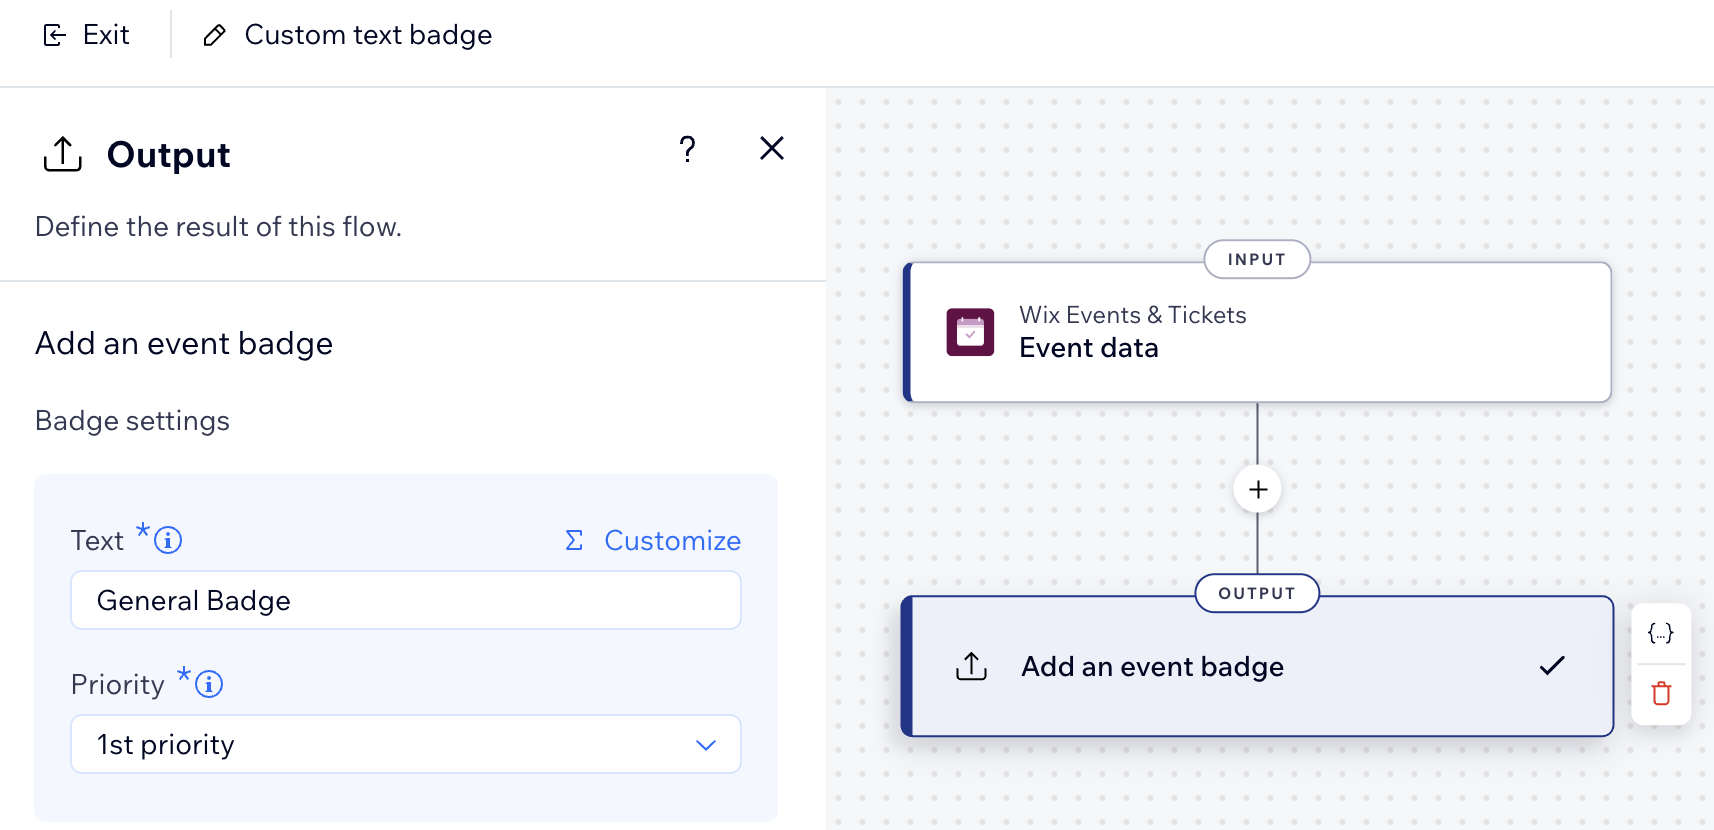Click the Exit icon in top bar
The height and width of the screenshot is (830, 1714).
(x=54, y=36)
